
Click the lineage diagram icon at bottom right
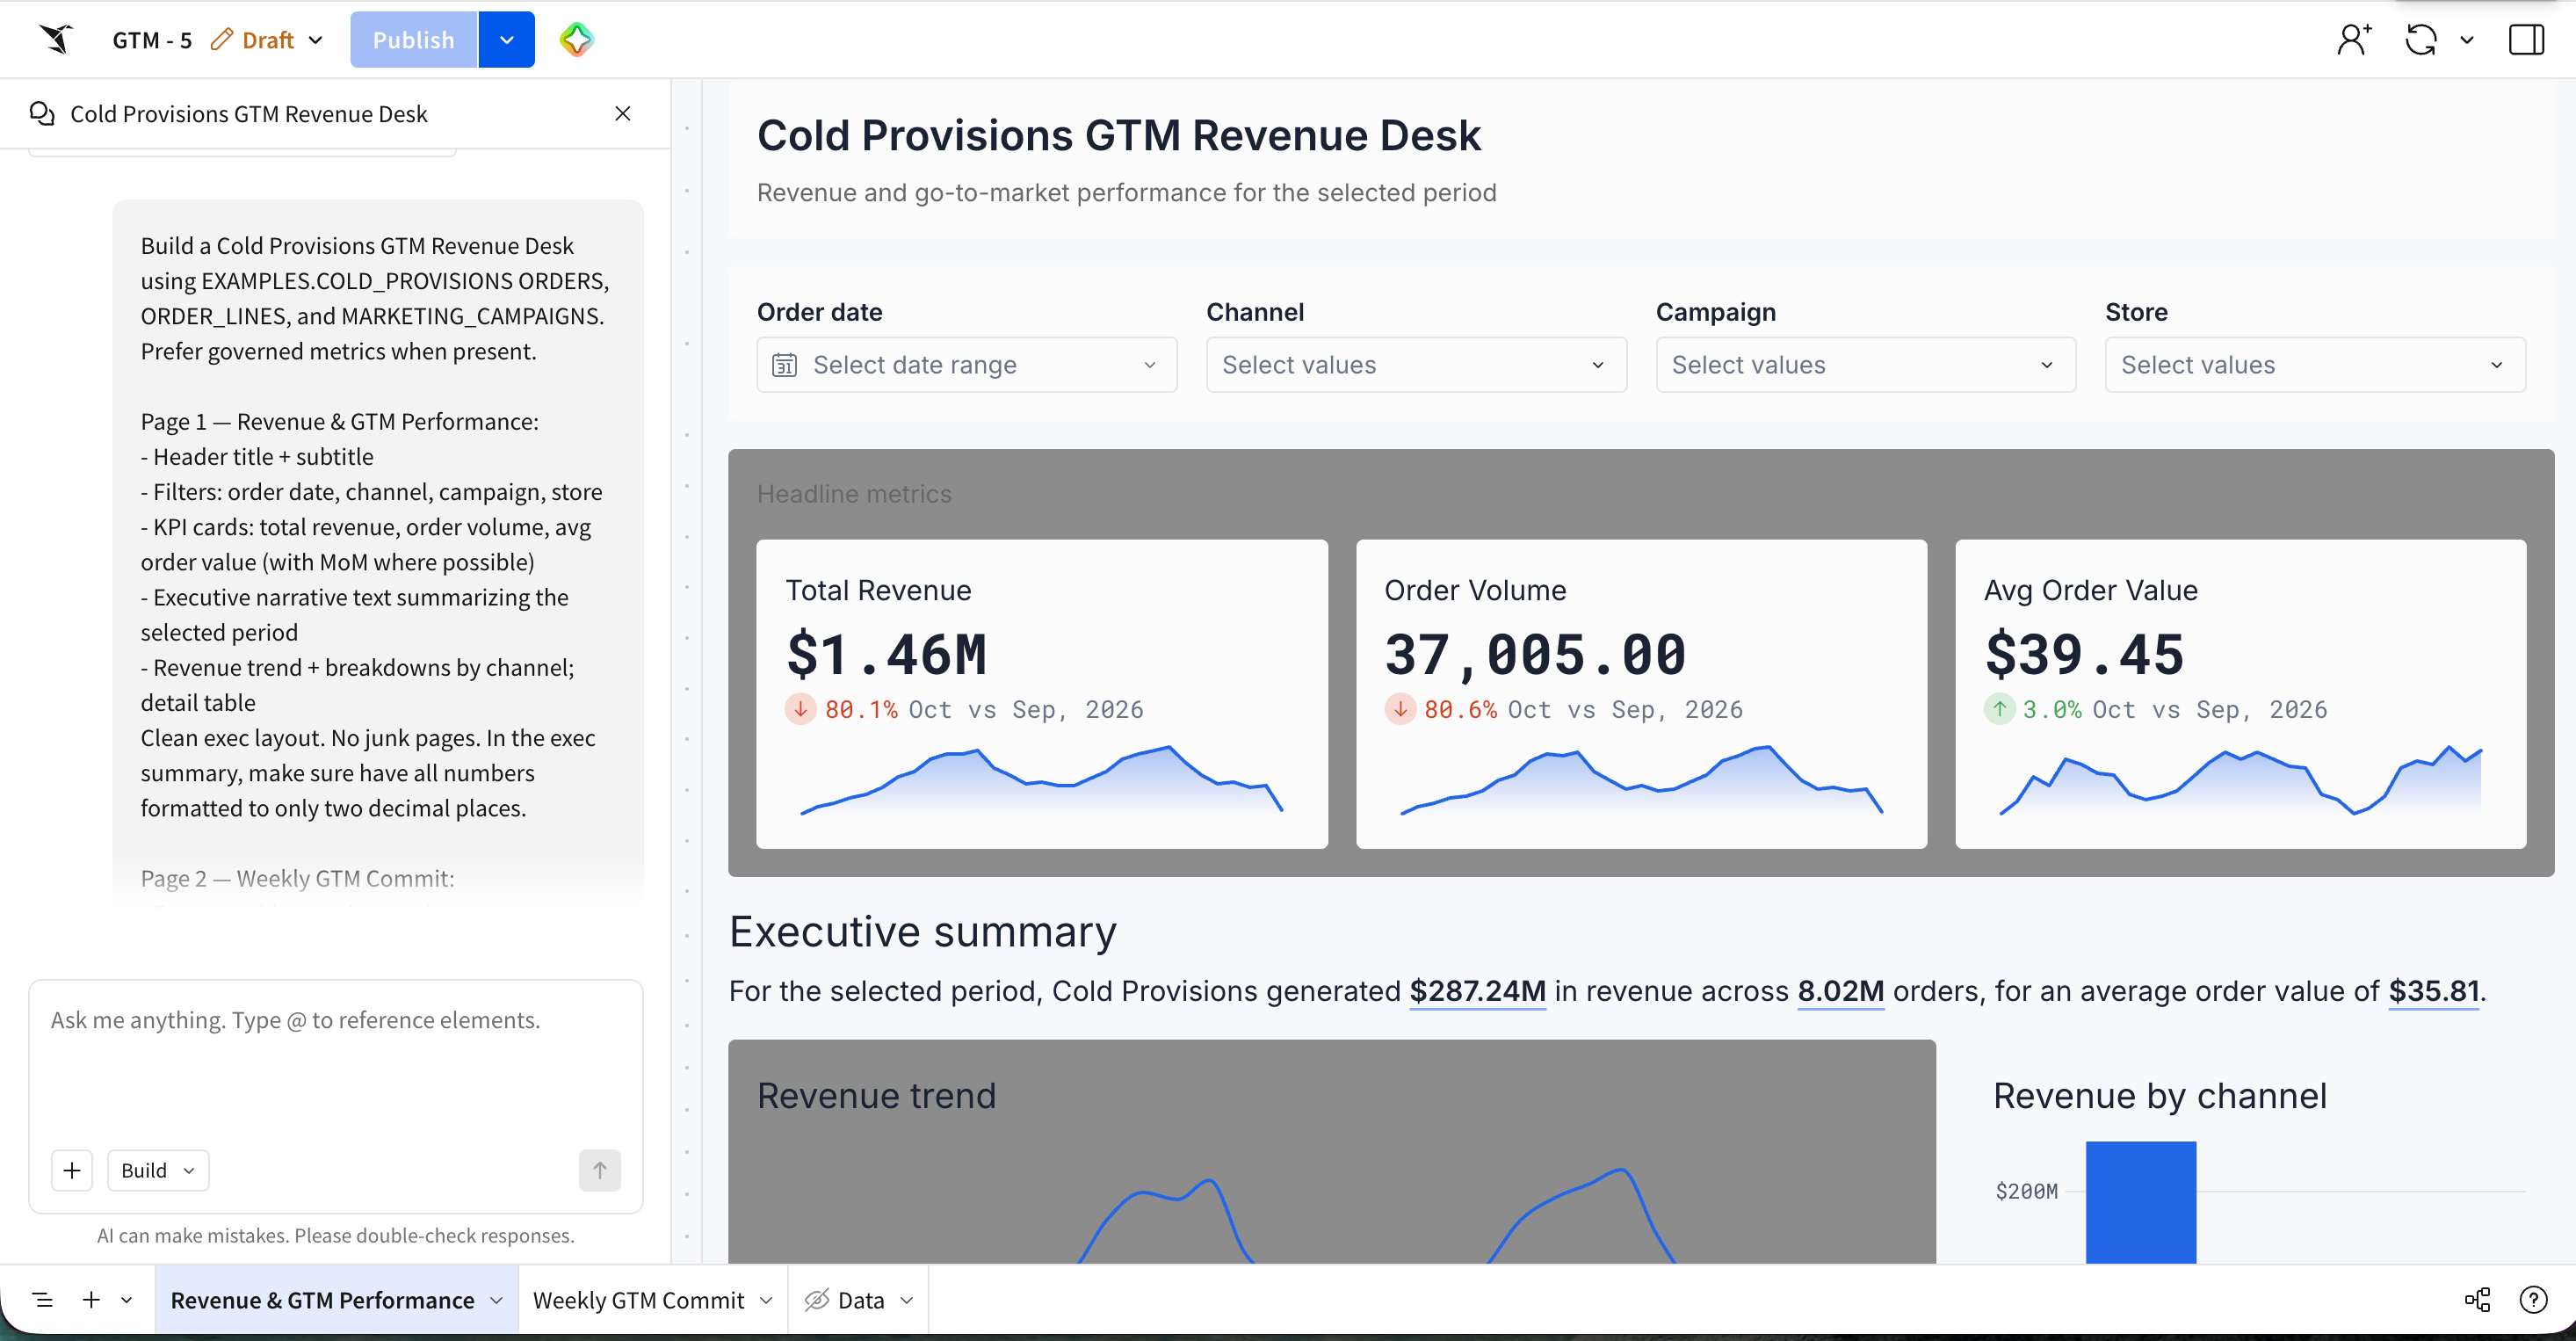click(x=2477, y=1300)
